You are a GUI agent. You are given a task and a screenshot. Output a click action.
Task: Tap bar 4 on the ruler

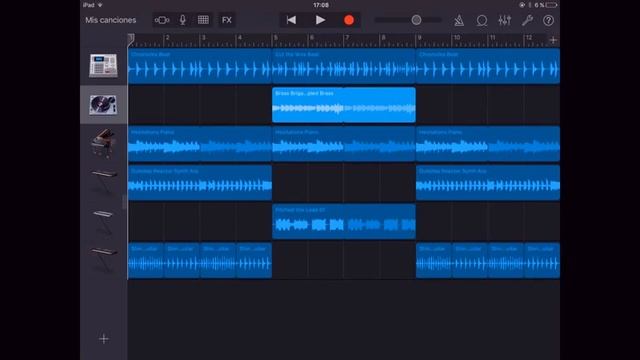(x=239, y=38)
